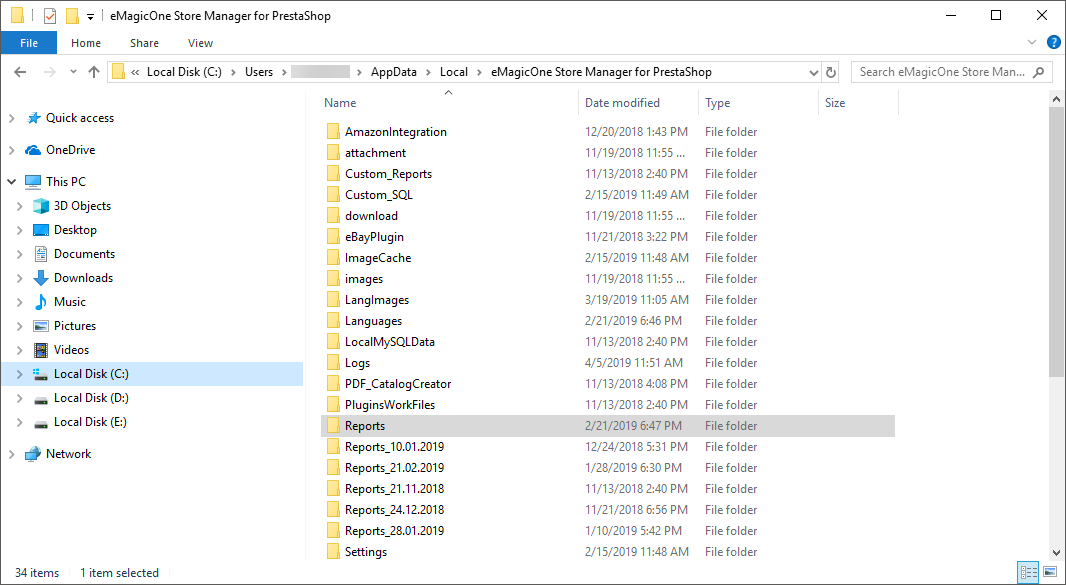Switch to the Home ribbon tab
The width and height of the screenshot is (1066, 585).
(x=86, y=43)
